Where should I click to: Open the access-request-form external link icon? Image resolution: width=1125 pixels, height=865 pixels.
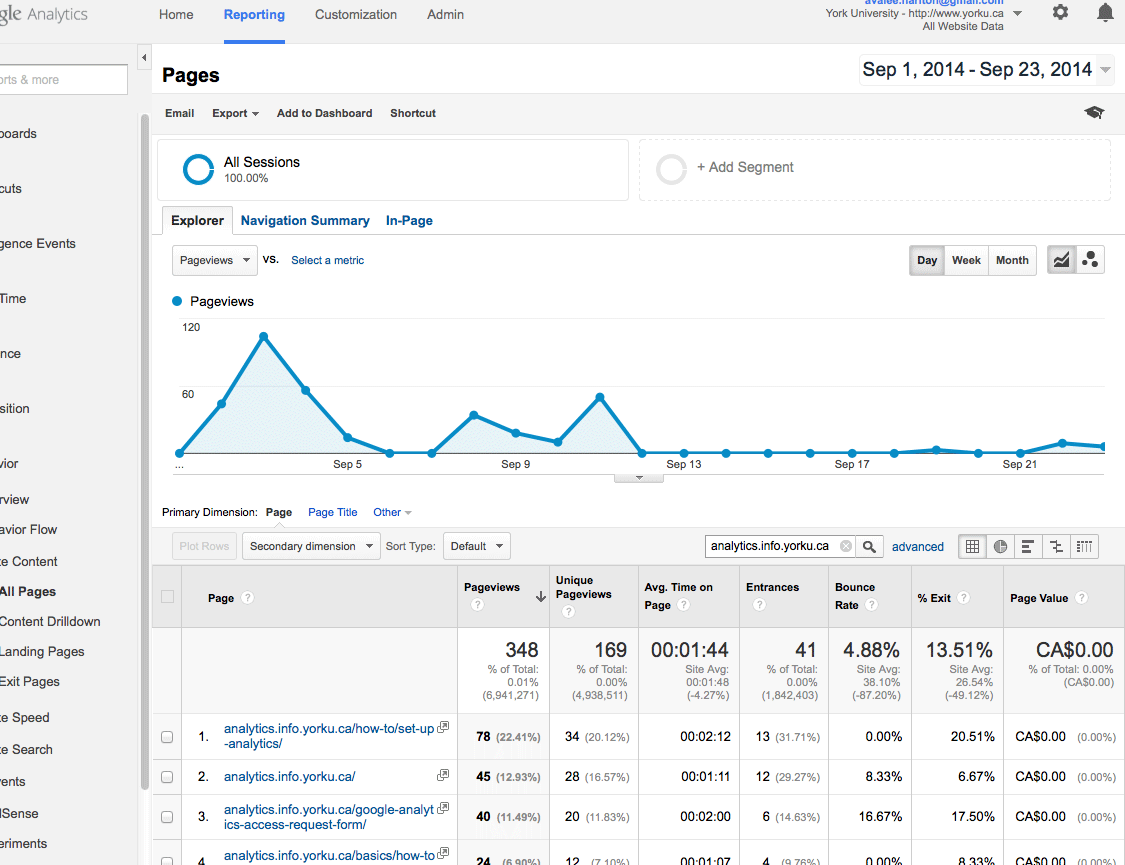tap(443, 808)
